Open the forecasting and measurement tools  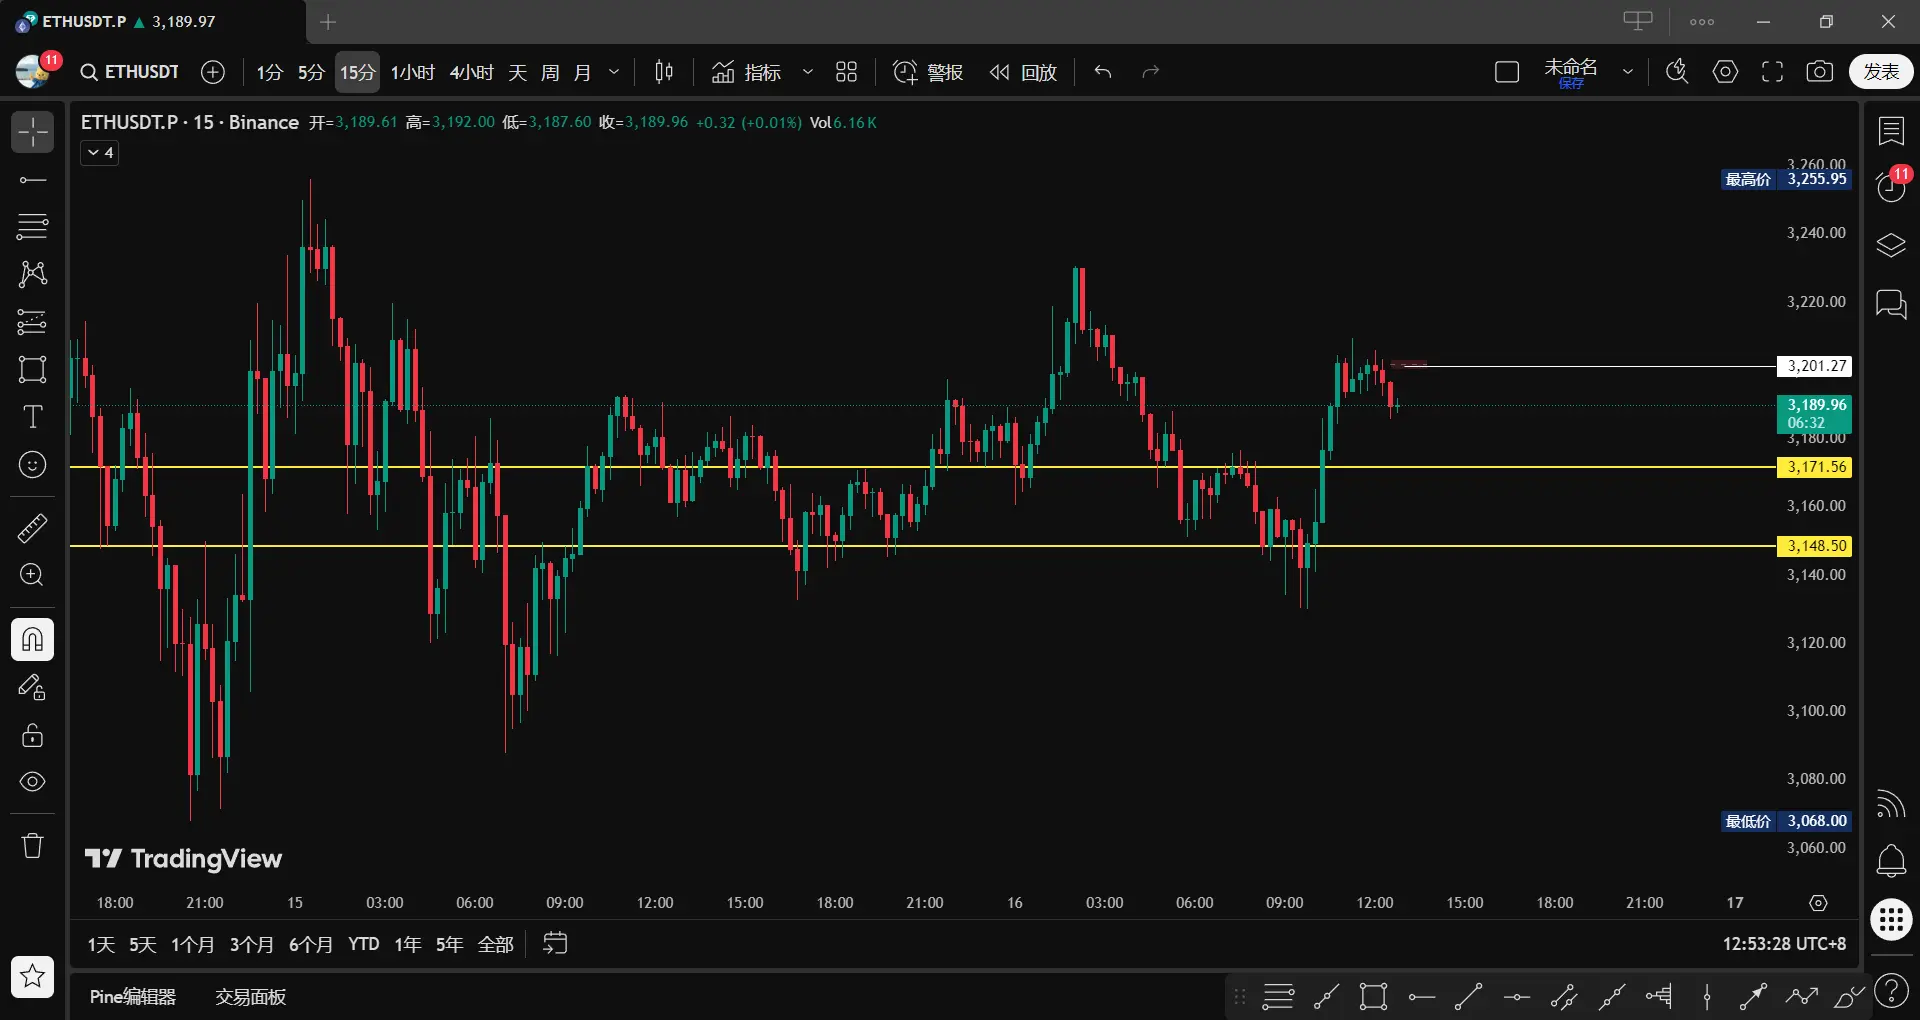[x=32, y=321]
